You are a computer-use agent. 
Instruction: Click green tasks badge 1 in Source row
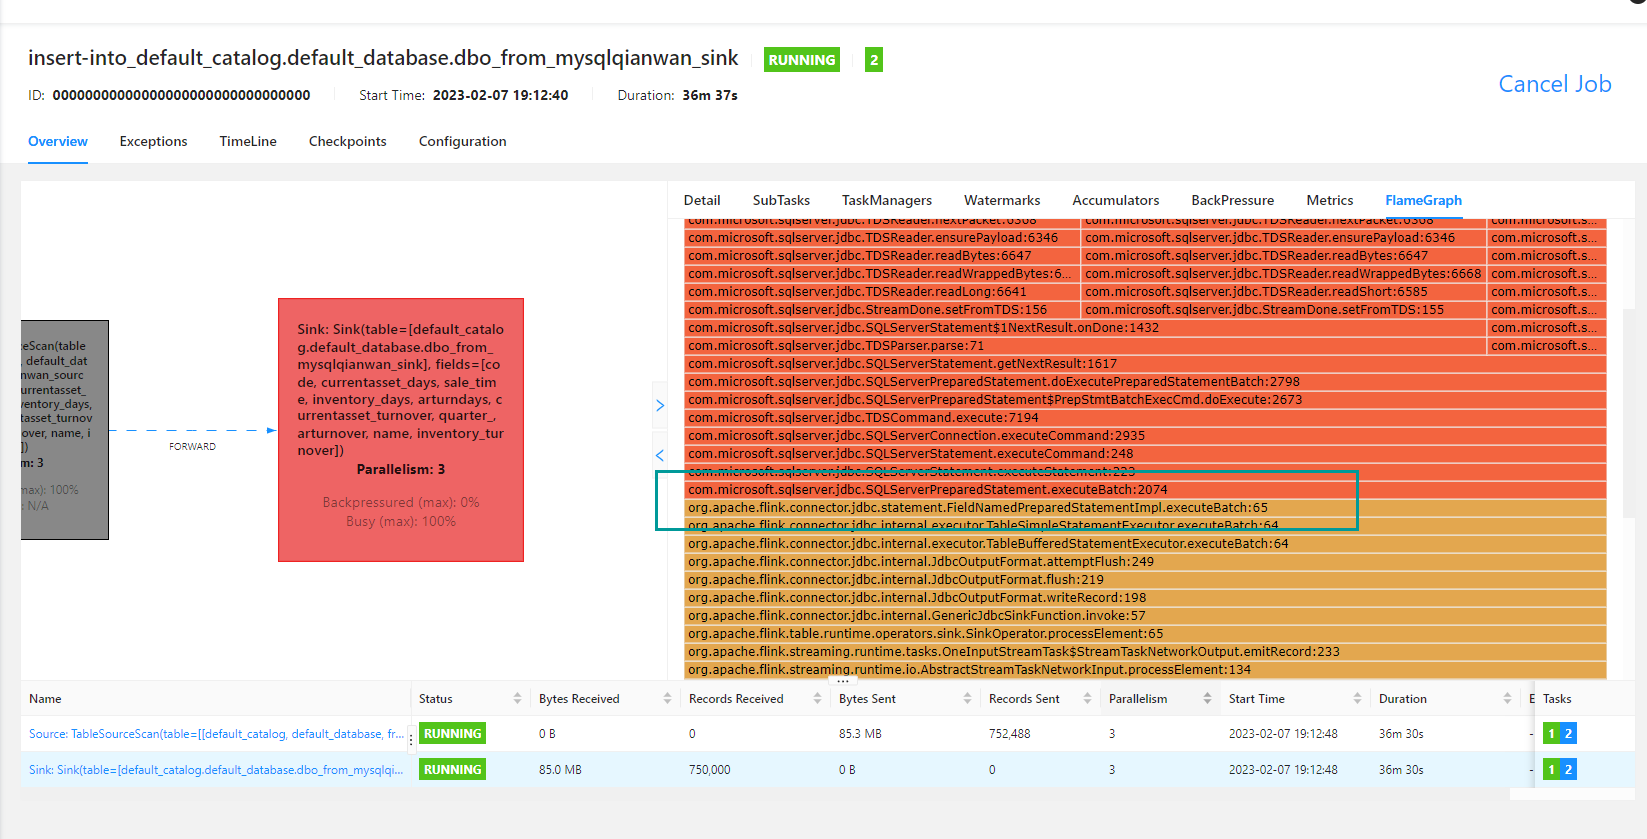click(1551, 734)
